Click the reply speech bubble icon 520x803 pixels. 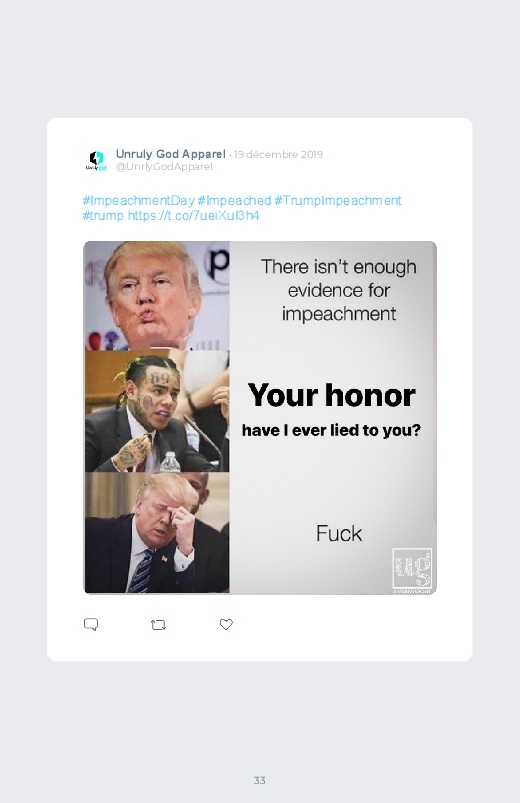[91, 624]
